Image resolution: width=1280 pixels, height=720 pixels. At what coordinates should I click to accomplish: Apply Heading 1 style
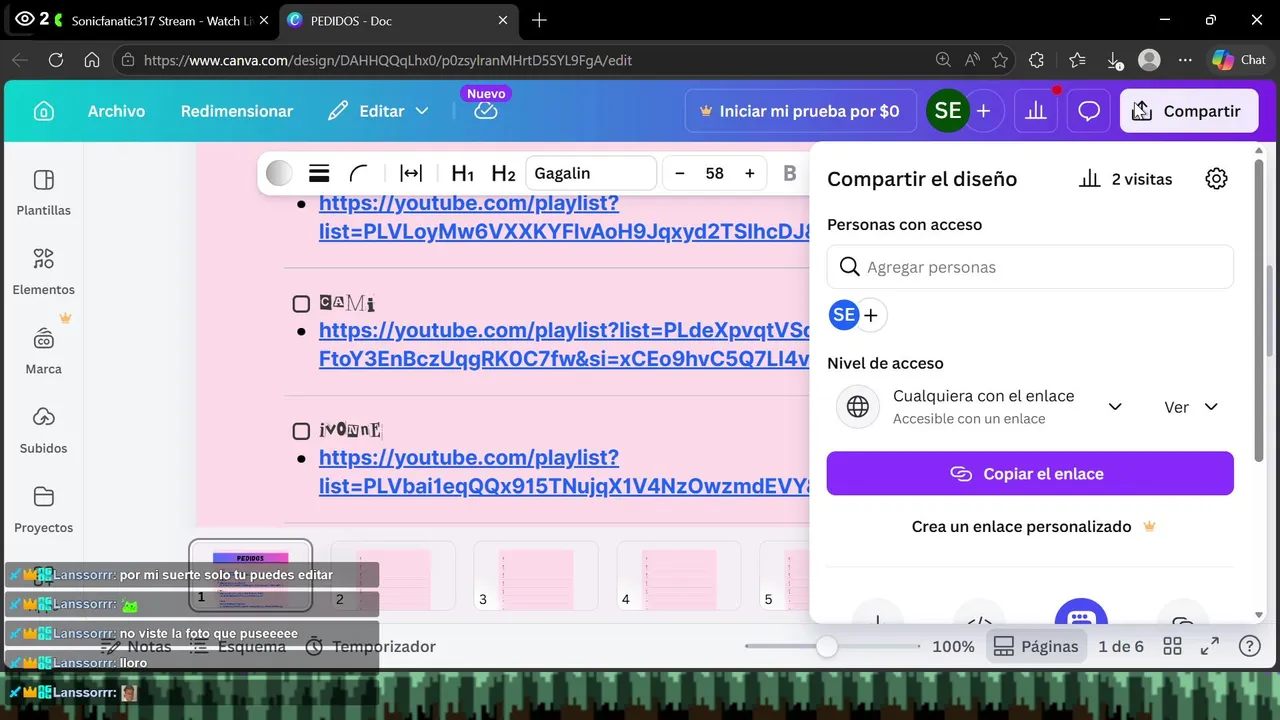(462, 173)
